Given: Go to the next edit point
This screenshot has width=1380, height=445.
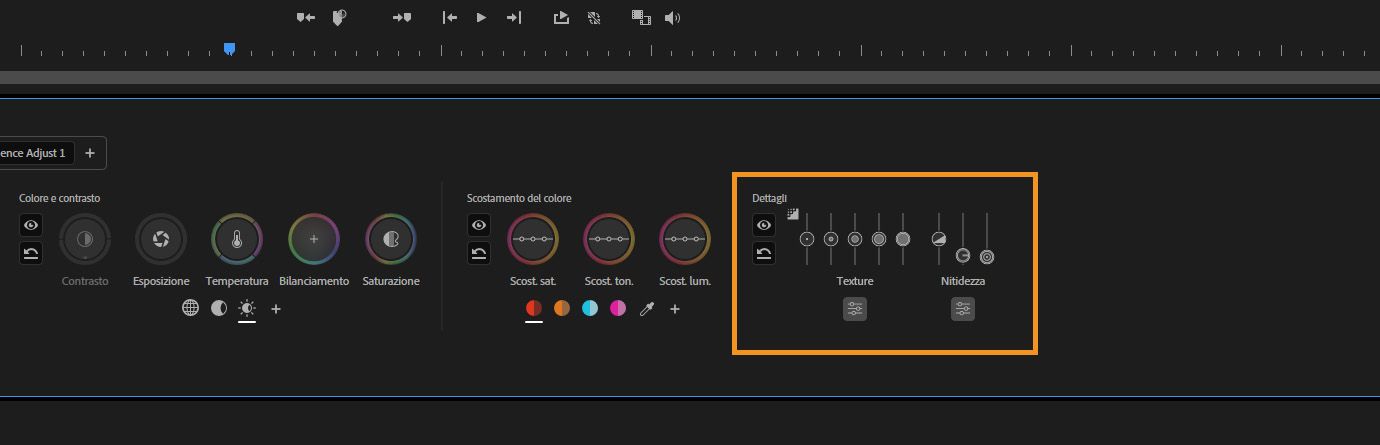Looking at the screenshot, I should [x=514, y=18].
